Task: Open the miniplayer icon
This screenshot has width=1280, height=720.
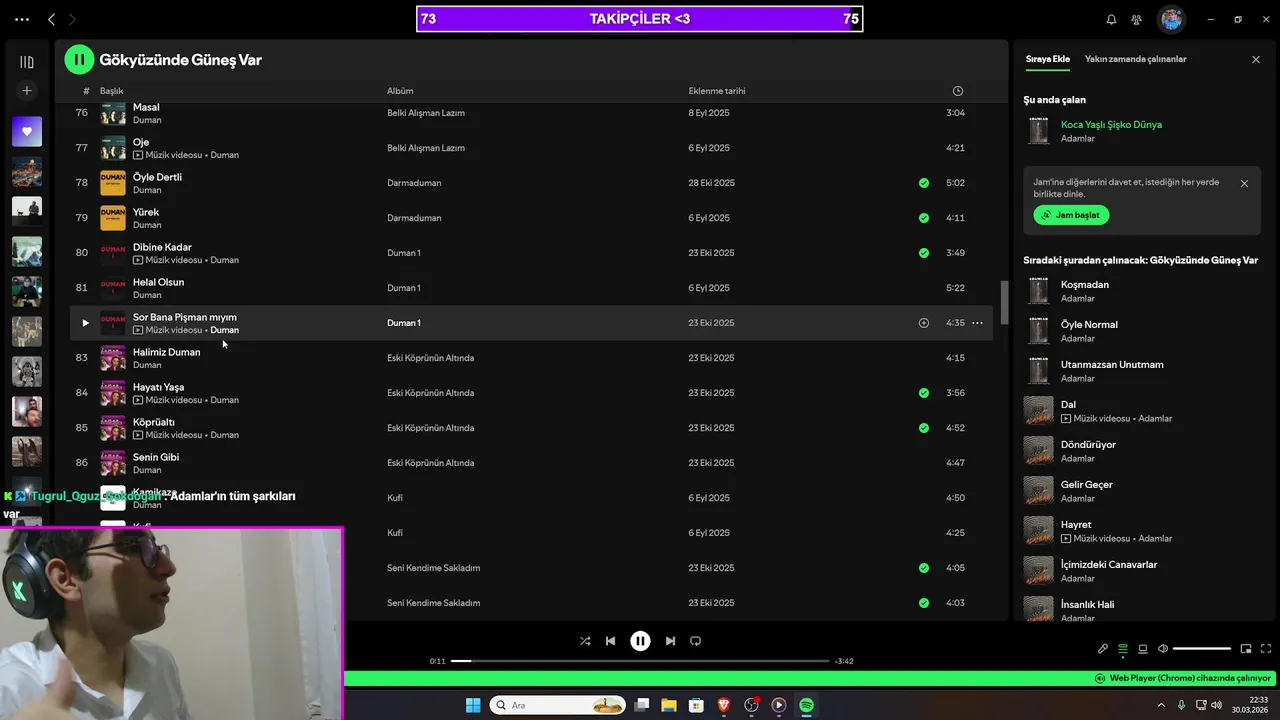Action: (1247, 649)
